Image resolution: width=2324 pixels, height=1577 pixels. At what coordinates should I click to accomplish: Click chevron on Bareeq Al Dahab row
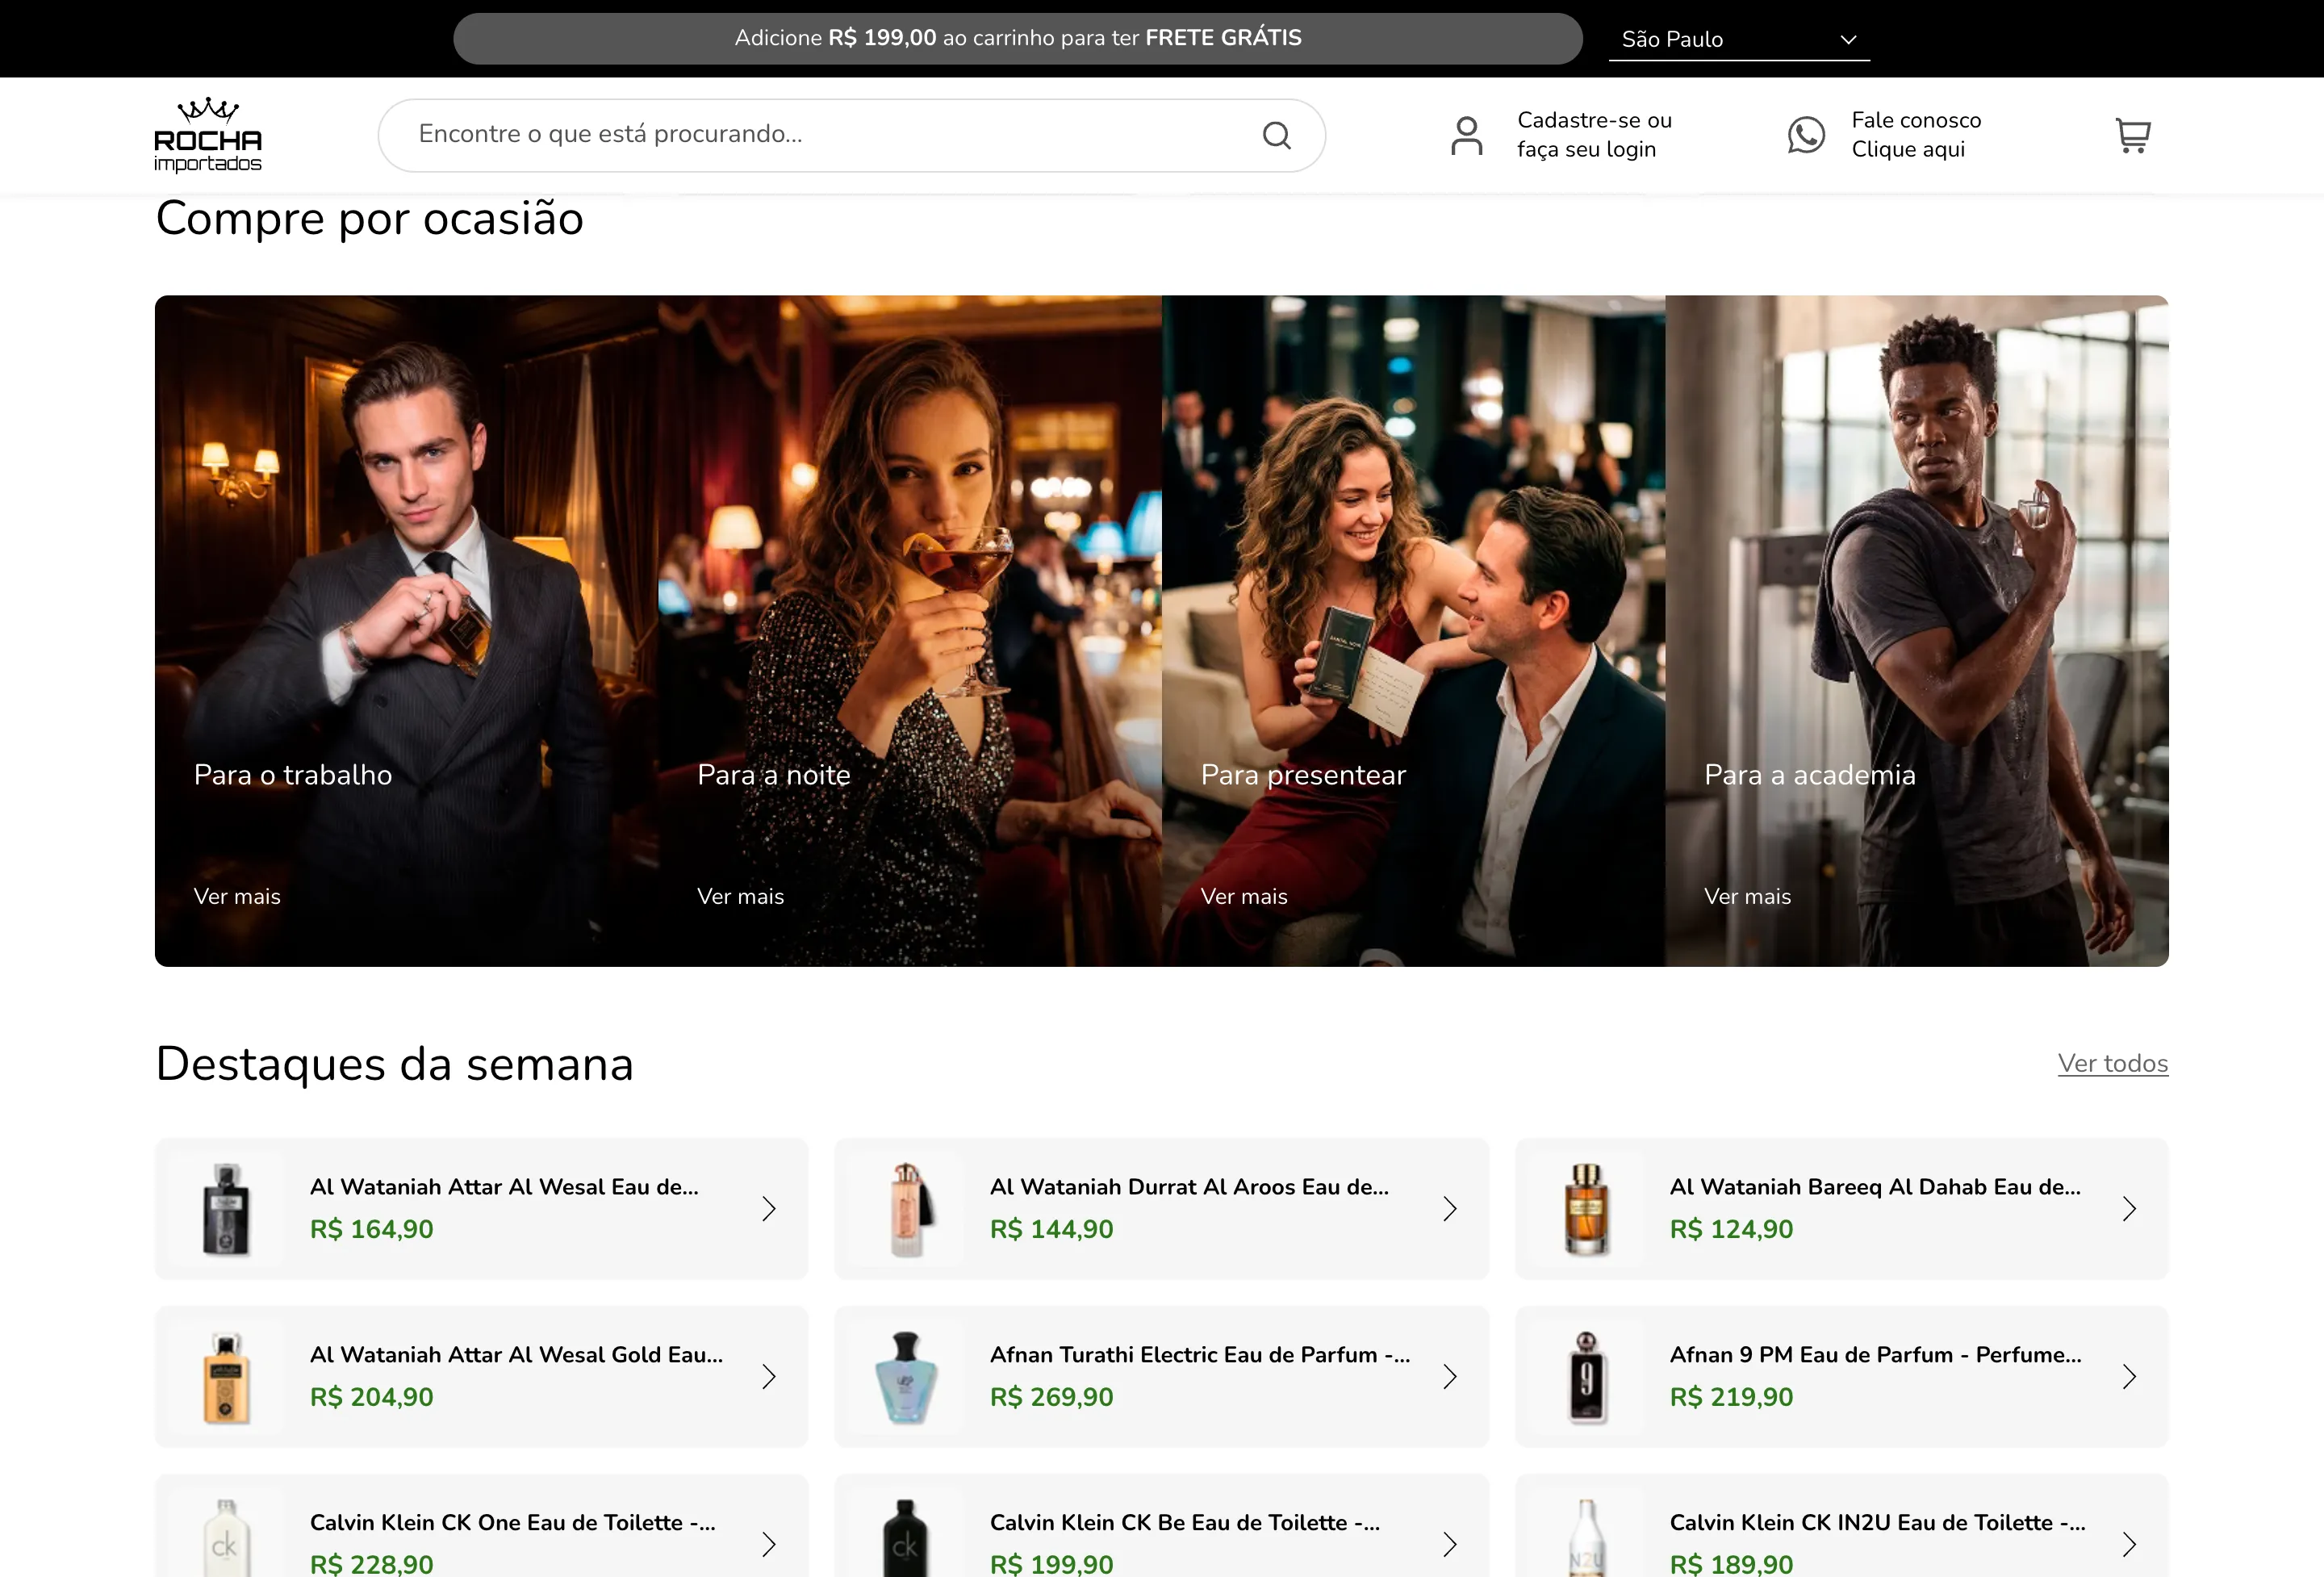[x=2130, y=1208]
